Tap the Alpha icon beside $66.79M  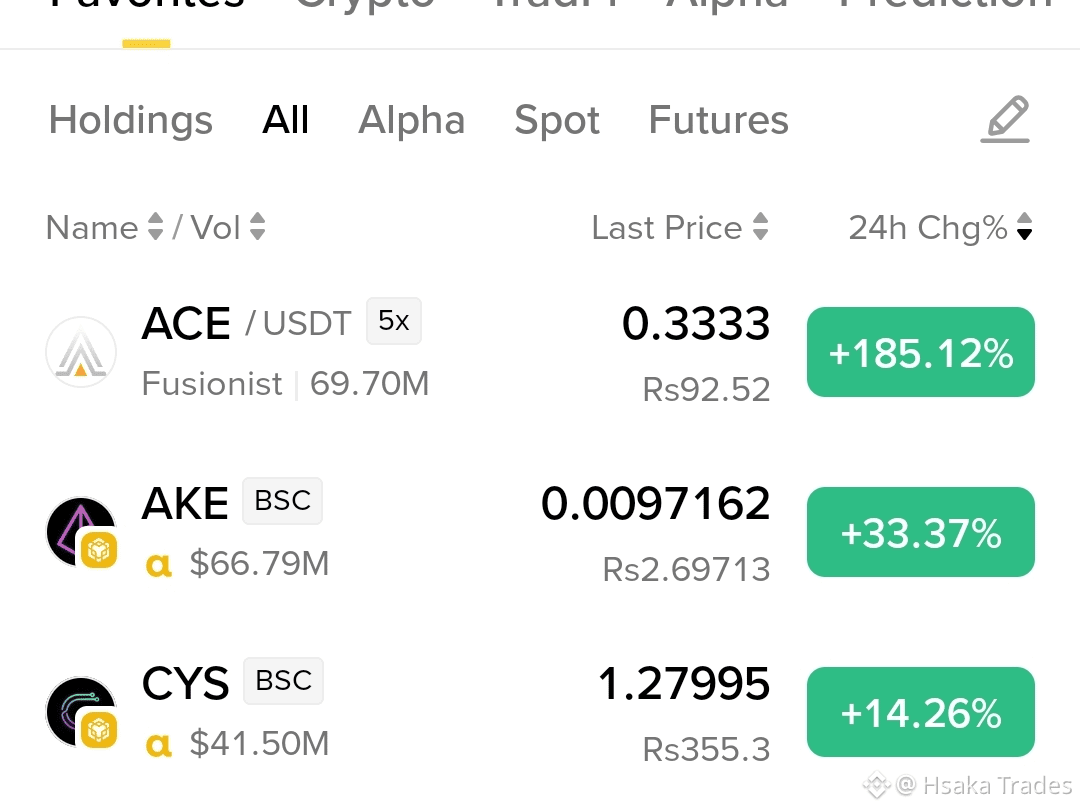click(x=159, y=565)
